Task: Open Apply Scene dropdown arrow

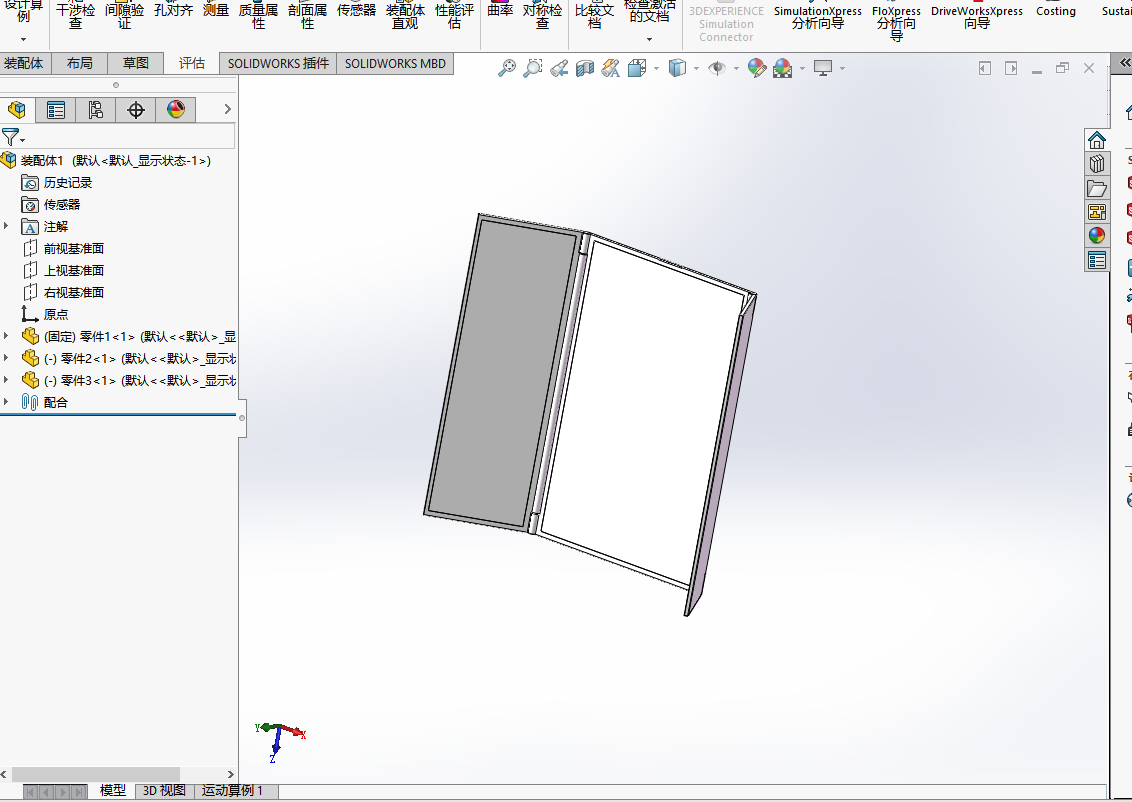Action: tap(802, 69)
